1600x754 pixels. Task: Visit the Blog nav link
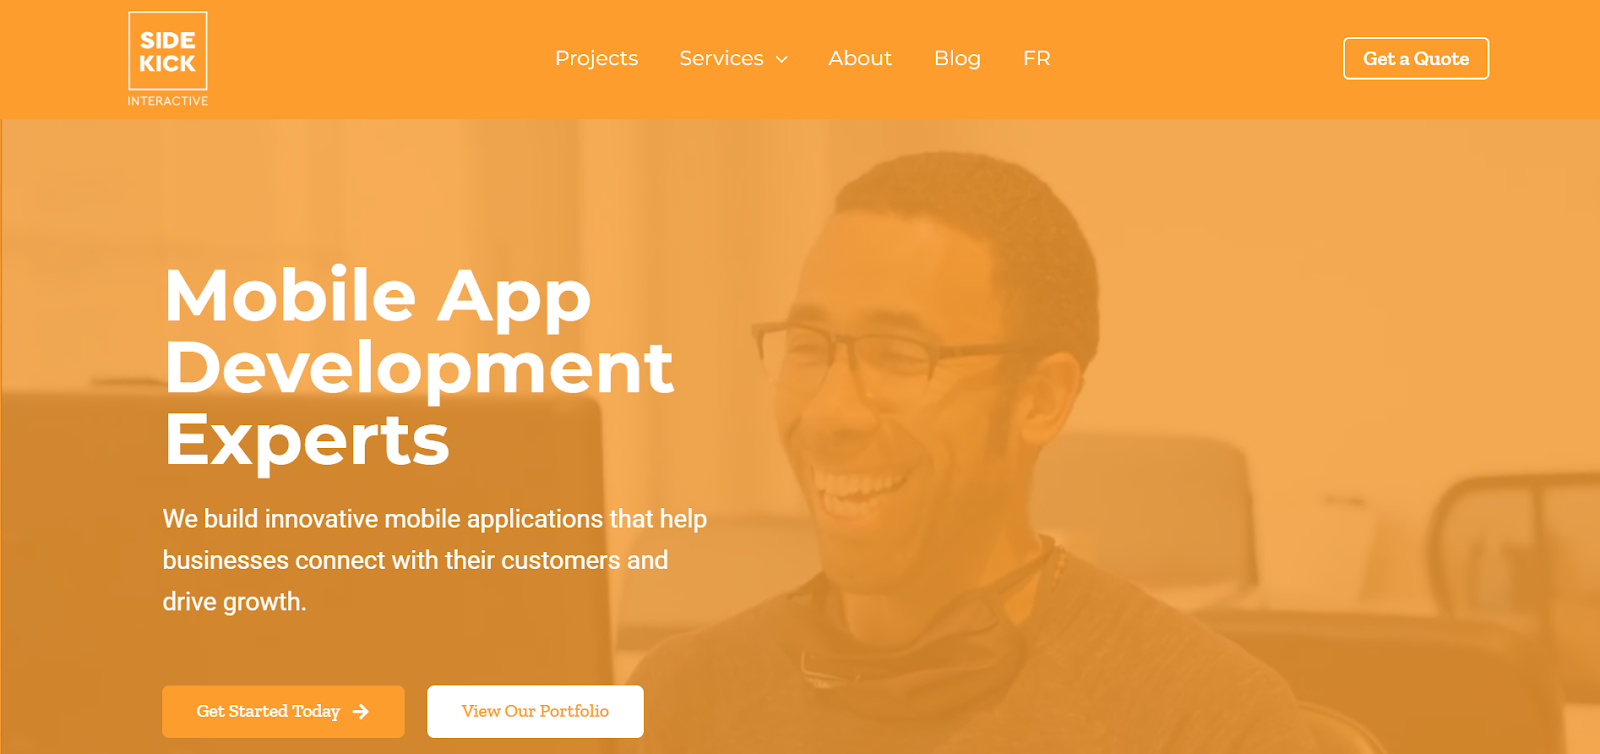click(957, 58)
